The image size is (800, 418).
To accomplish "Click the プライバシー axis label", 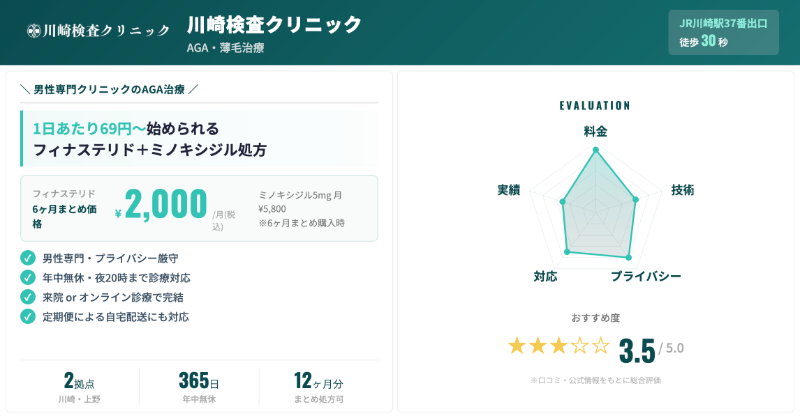I will [646, 276].
